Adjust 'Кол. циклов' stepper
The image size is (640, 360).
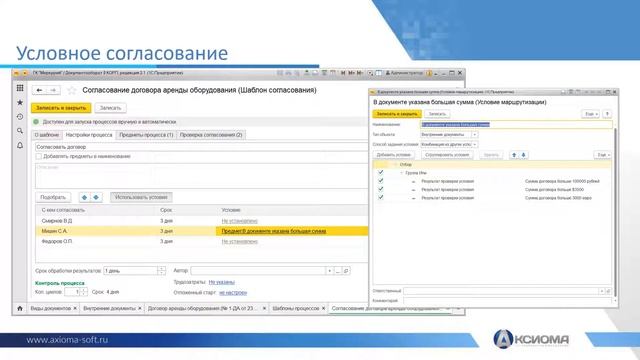tap(83, 292)
